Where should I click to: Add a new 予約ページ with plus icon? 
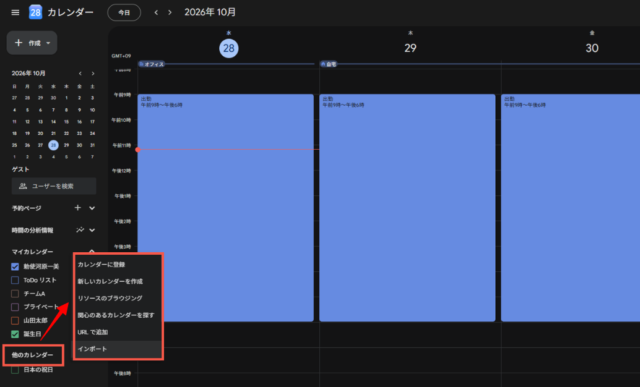coord(78,208)
